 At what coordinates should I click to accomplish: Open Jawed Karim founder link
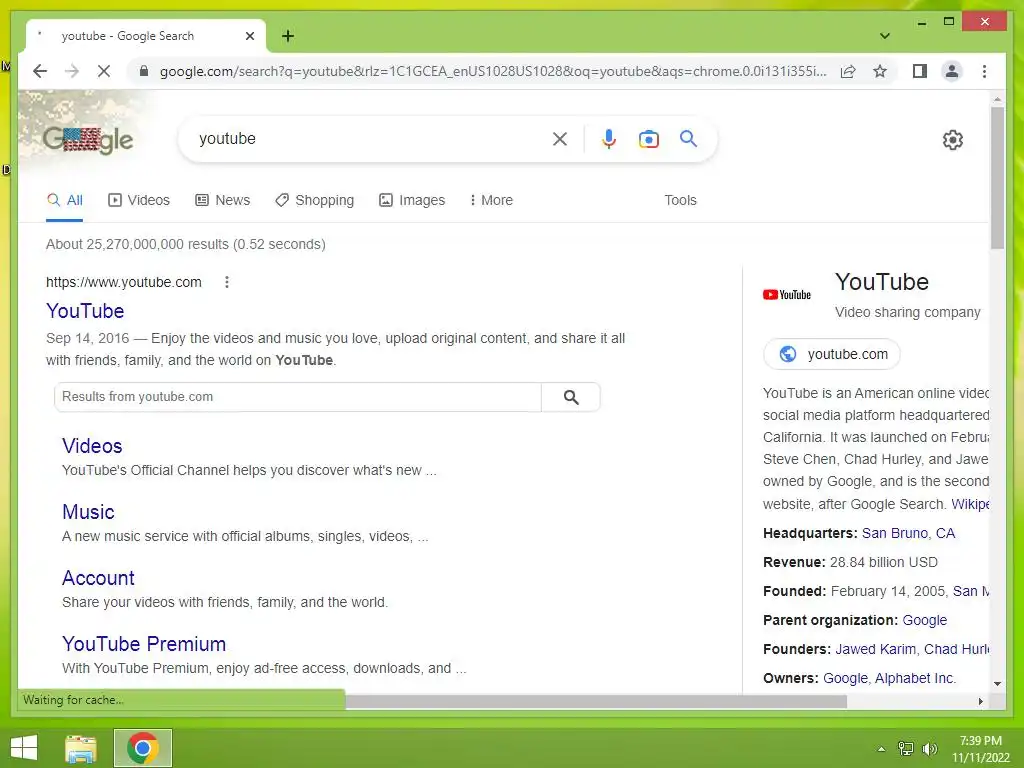[875, 649]
